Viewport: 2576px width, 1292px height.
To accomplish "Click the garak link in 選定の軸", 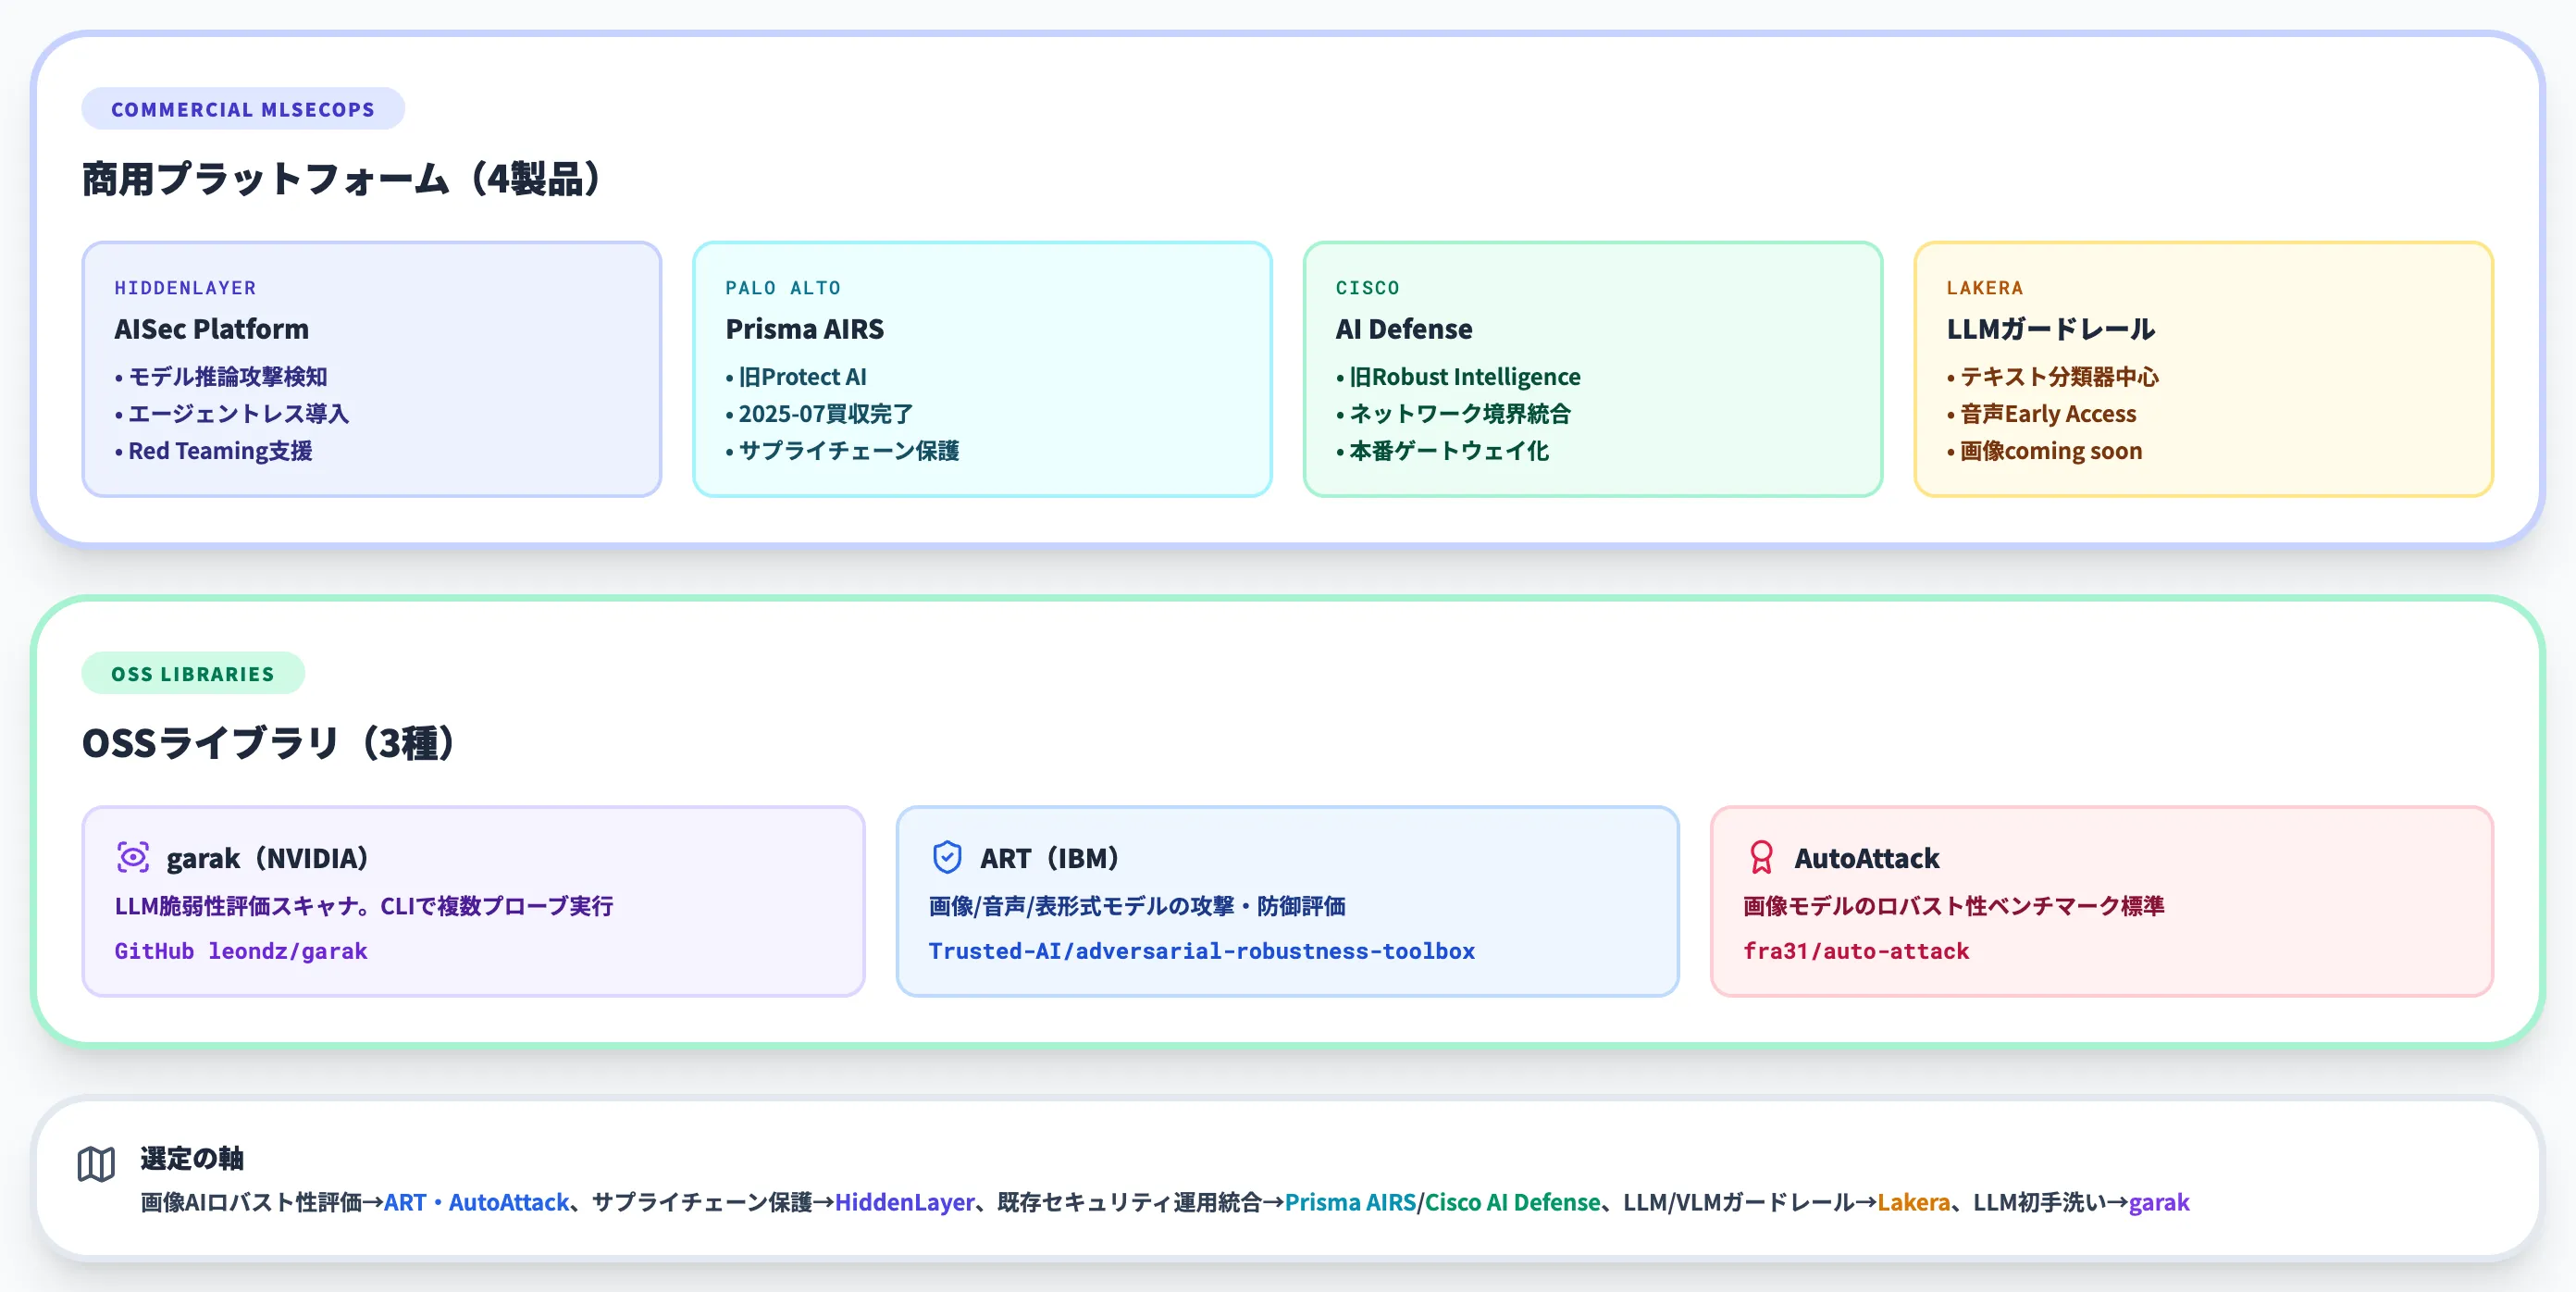I will point(2159,1202).
